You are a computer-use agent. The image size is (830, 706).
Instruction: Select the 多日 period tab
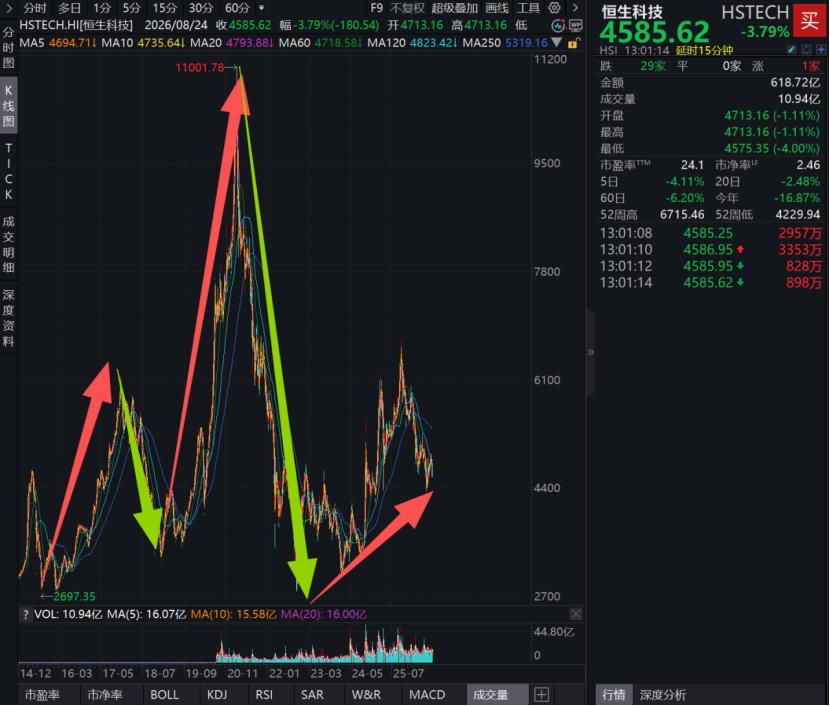(69, 8)
